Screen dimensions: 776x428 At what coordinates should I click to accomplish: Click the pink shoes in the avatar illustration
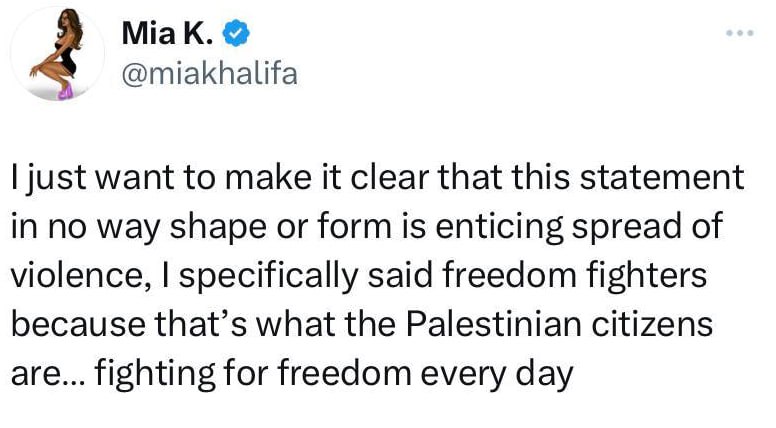pyautogui.click(x=65, y=92)
